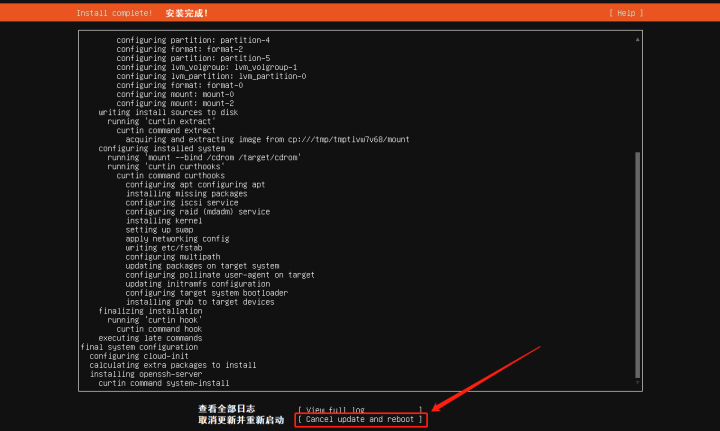720x431 pixels.
Task: Click 'writing install sources to disk' line
Action: click(x=168, y=112)
